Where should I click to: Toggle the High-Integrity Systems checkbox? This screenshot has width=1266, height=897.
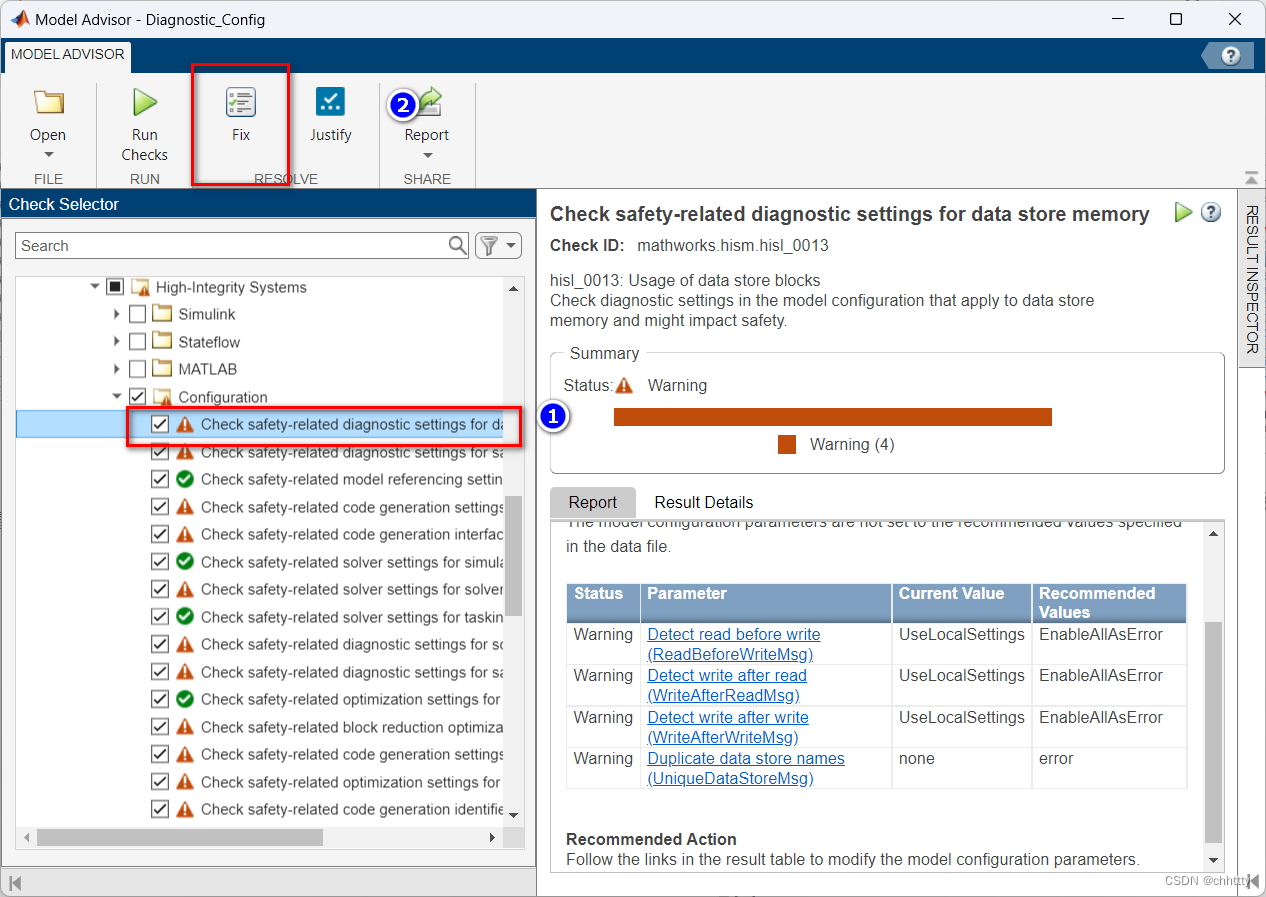click(115, 287)
